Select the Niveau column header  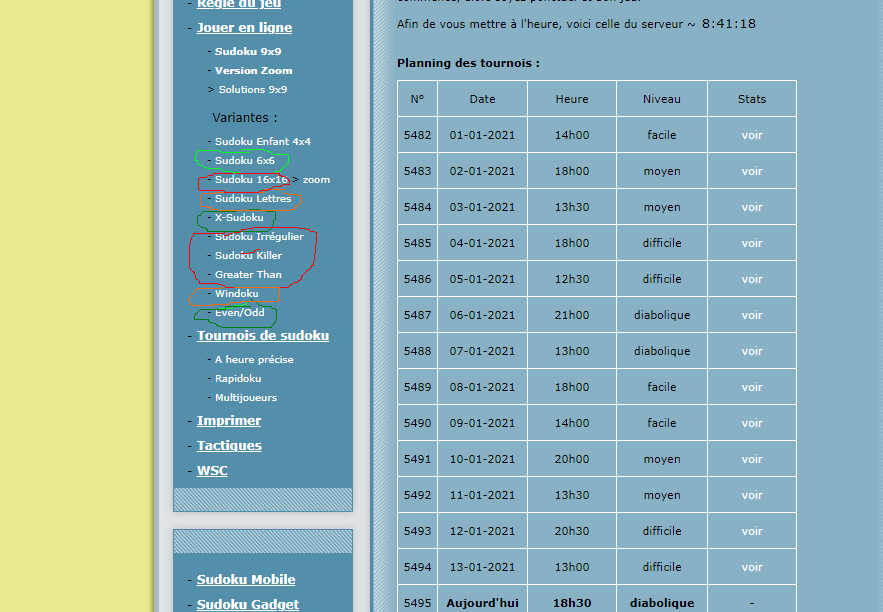pyautogui.click(x=662, y=99)
